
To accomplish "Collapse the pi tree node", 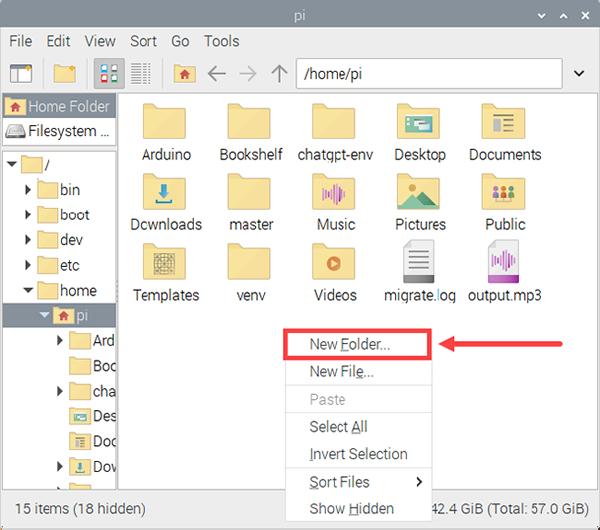I will pyautogui.click(x=44, y=315).
